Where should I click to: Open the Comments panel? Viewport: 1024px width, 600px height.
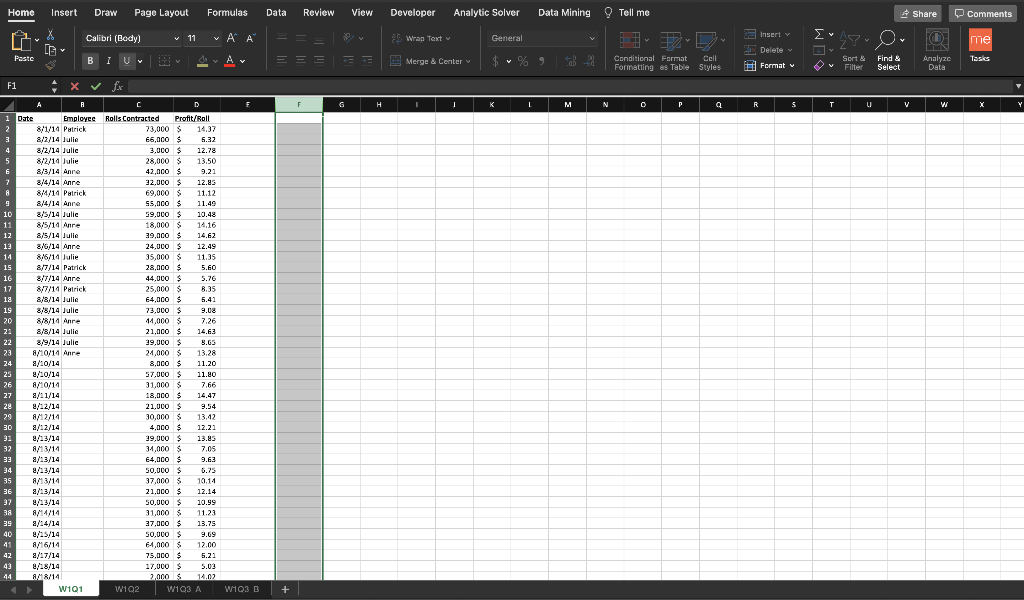coord(981,13)
